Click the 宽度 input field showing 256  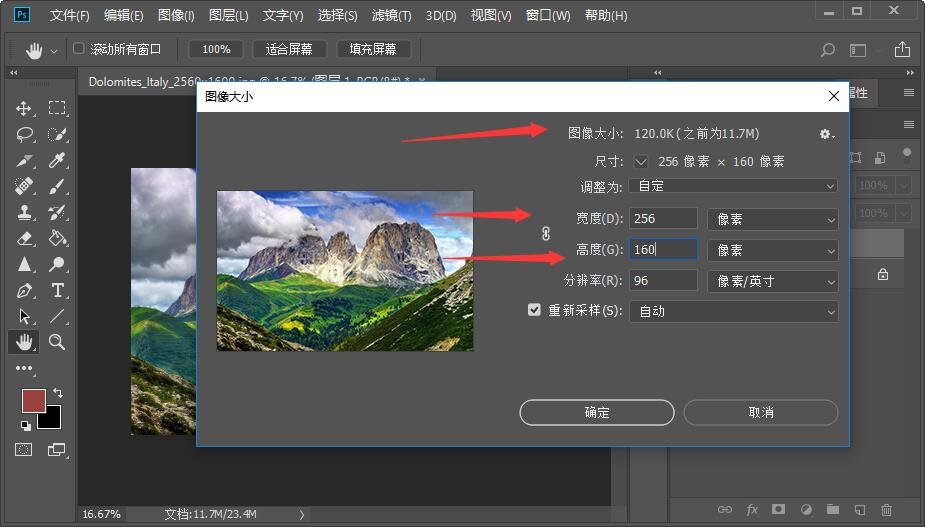point(663,218)
